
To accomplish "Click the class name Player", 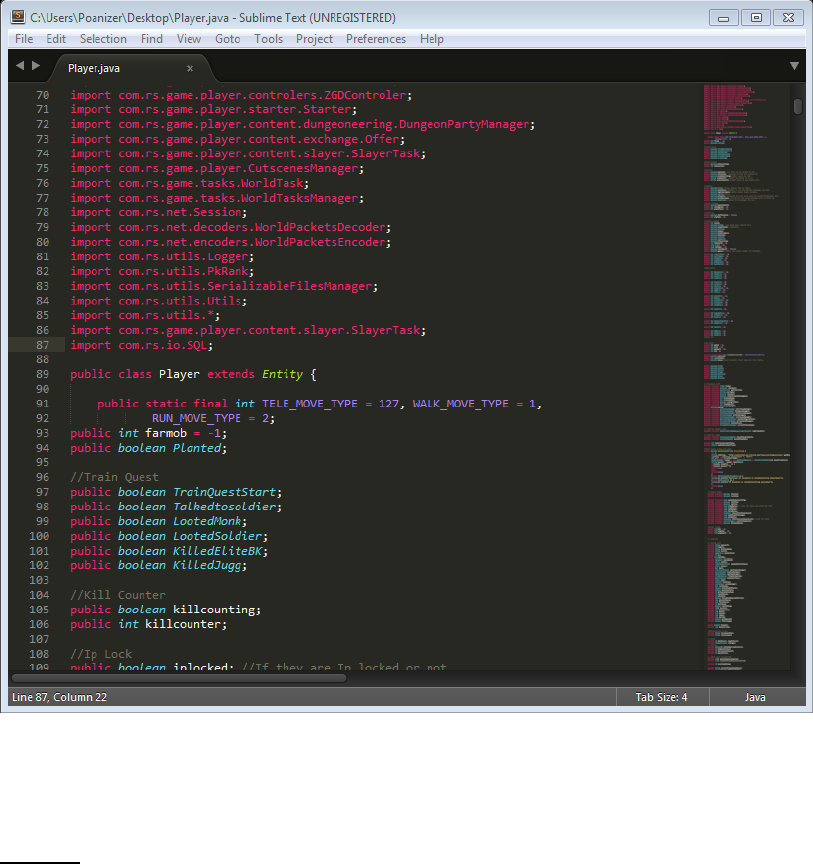I will [179, 374].
